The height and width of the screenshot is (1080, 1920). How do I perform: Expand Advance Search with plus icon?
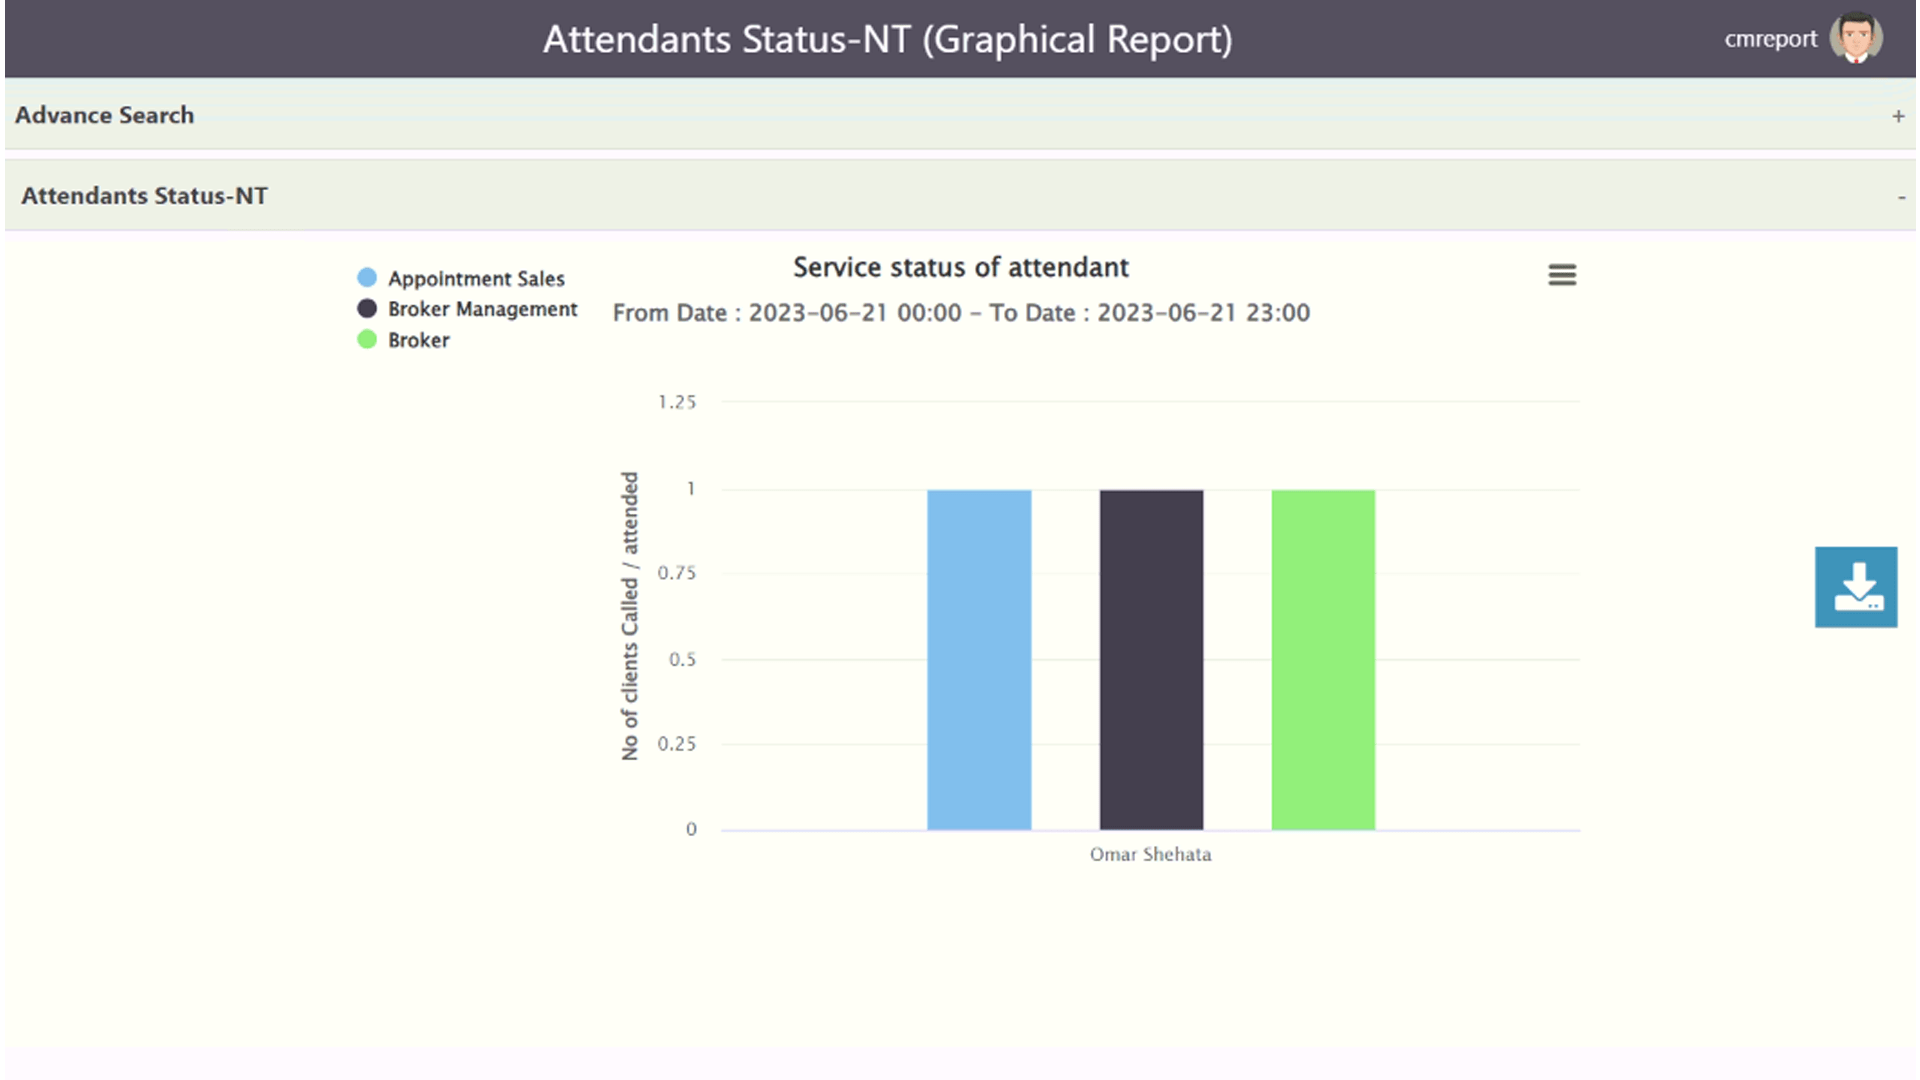coord(1898,116)
